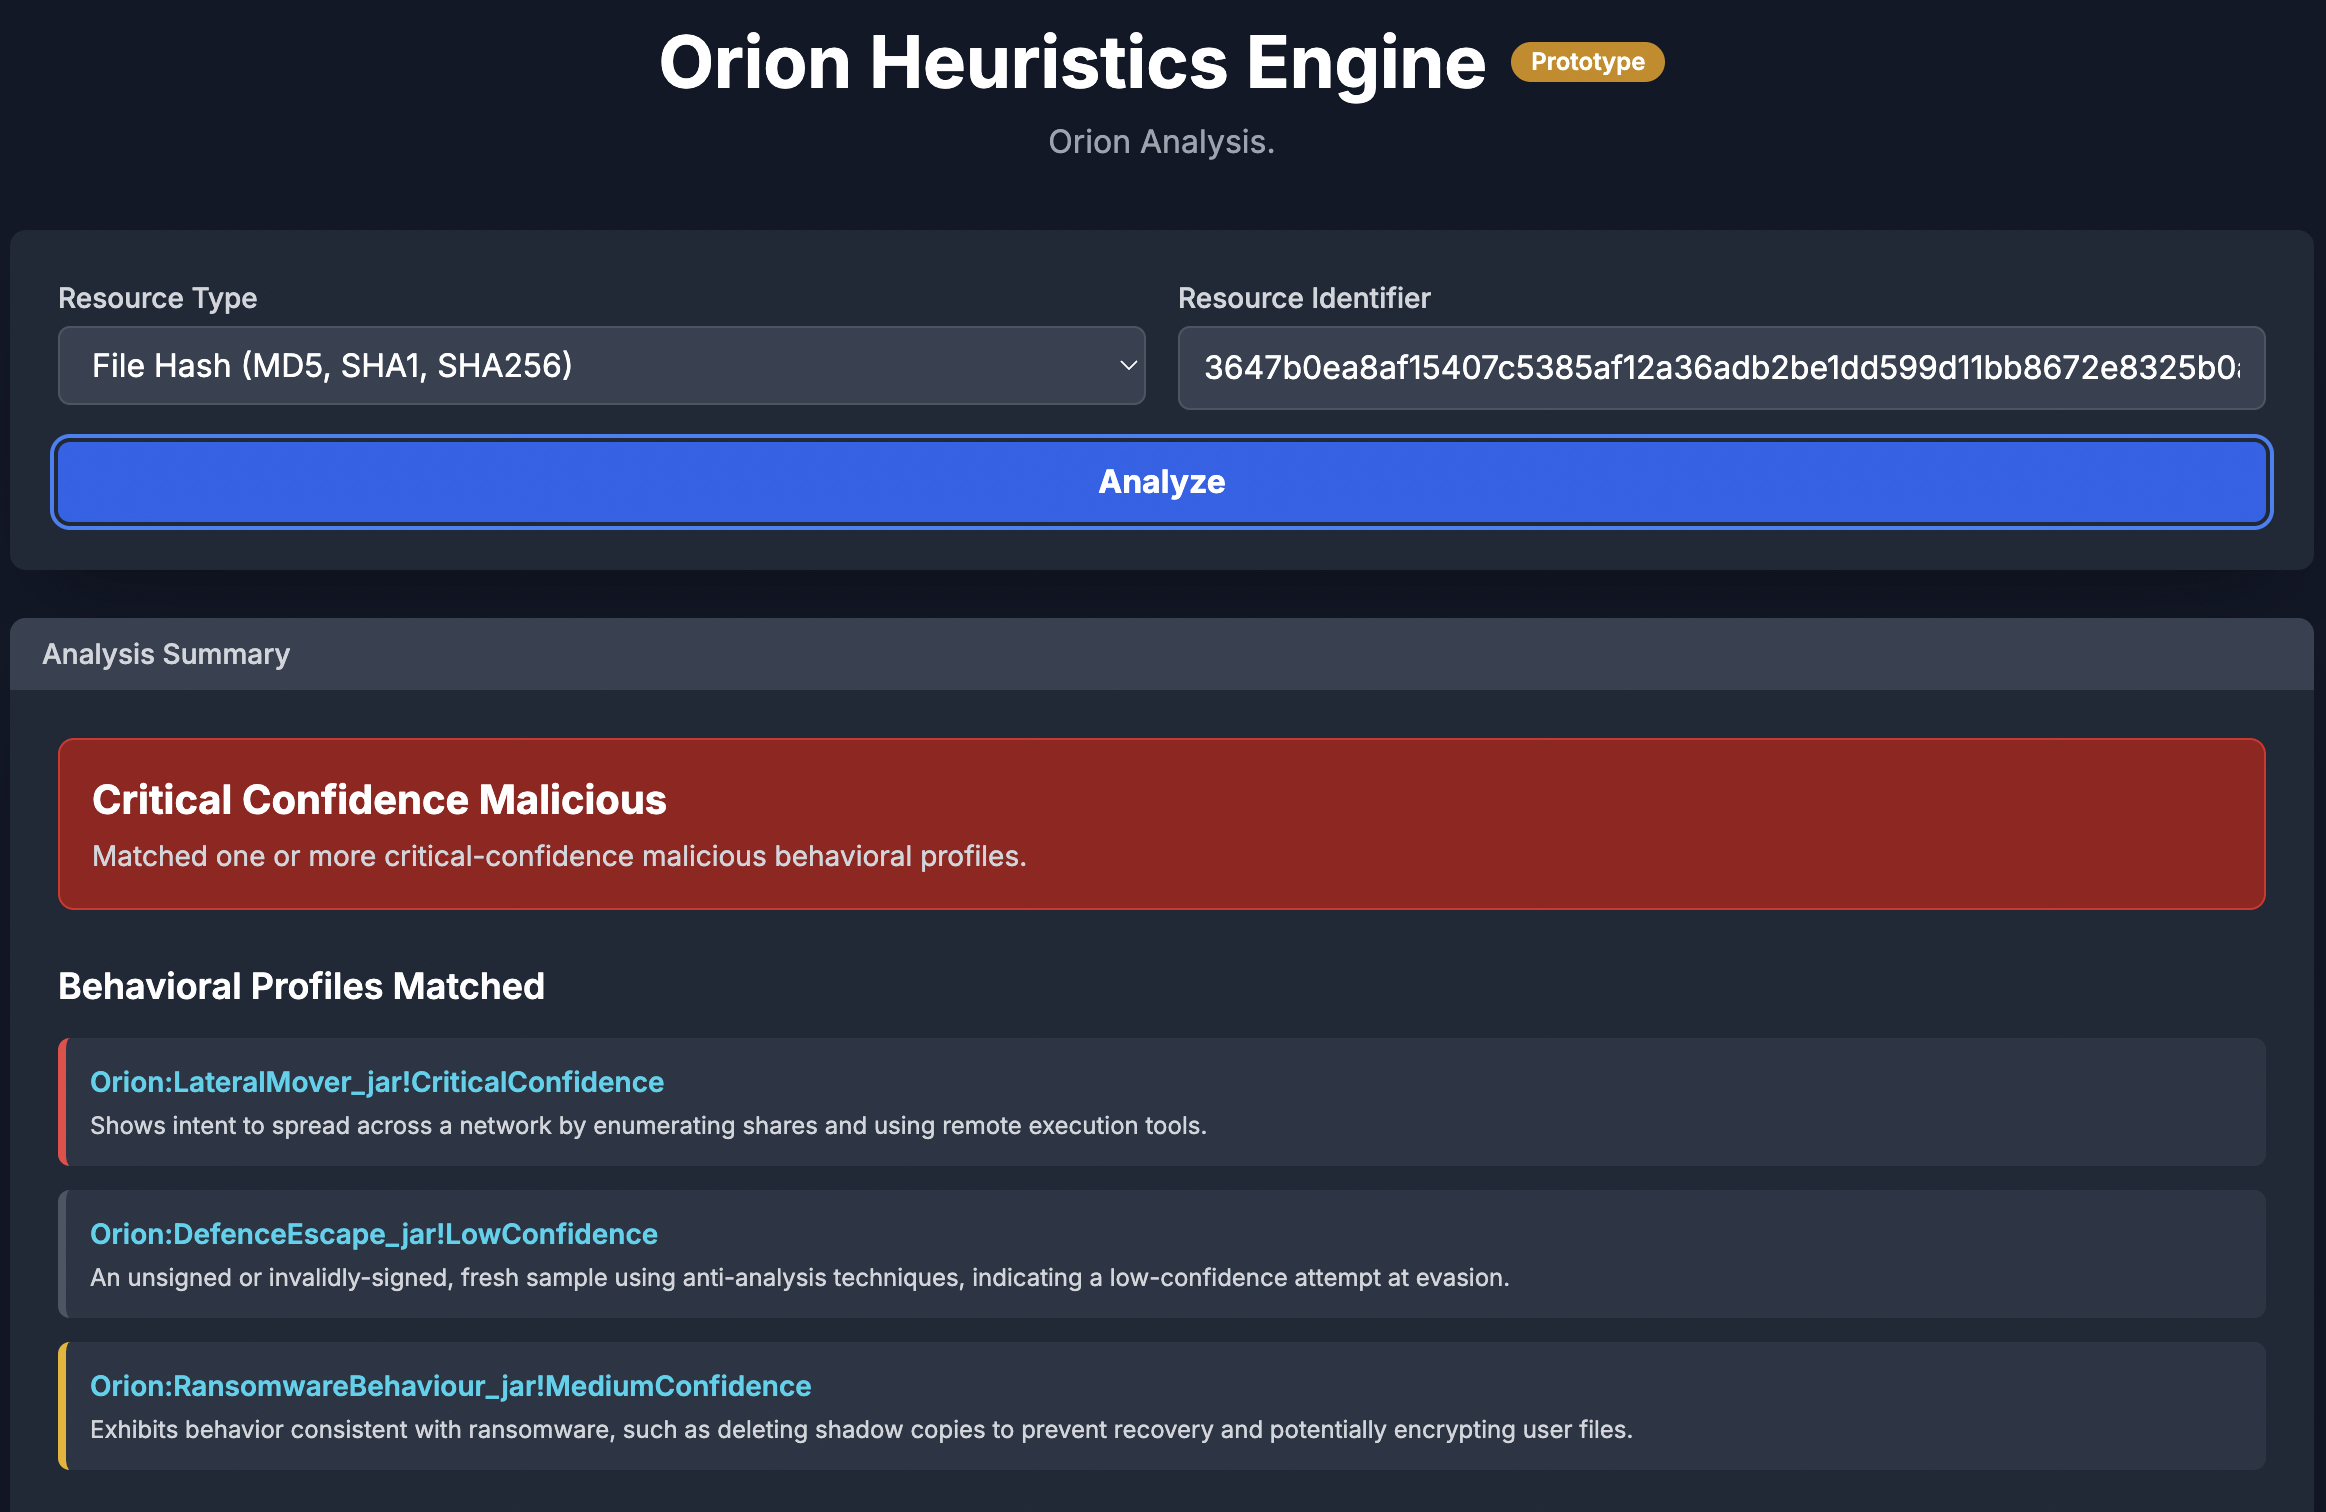Viewport: 2326px width, 1512px height.
Task: Open the Resource Type dropdown
Action: 600,366
